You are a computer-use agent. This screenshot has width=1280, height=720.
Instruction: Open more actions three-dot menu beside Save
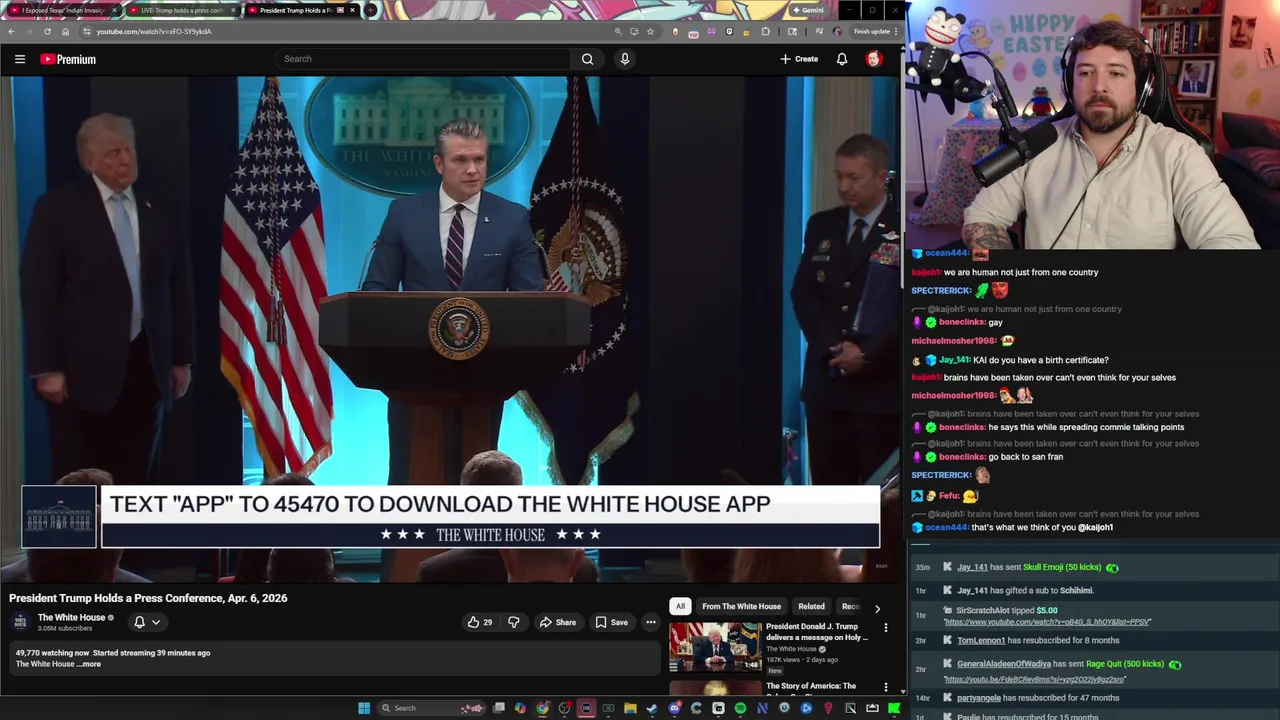pyautogui.click(x=651, y=622)
